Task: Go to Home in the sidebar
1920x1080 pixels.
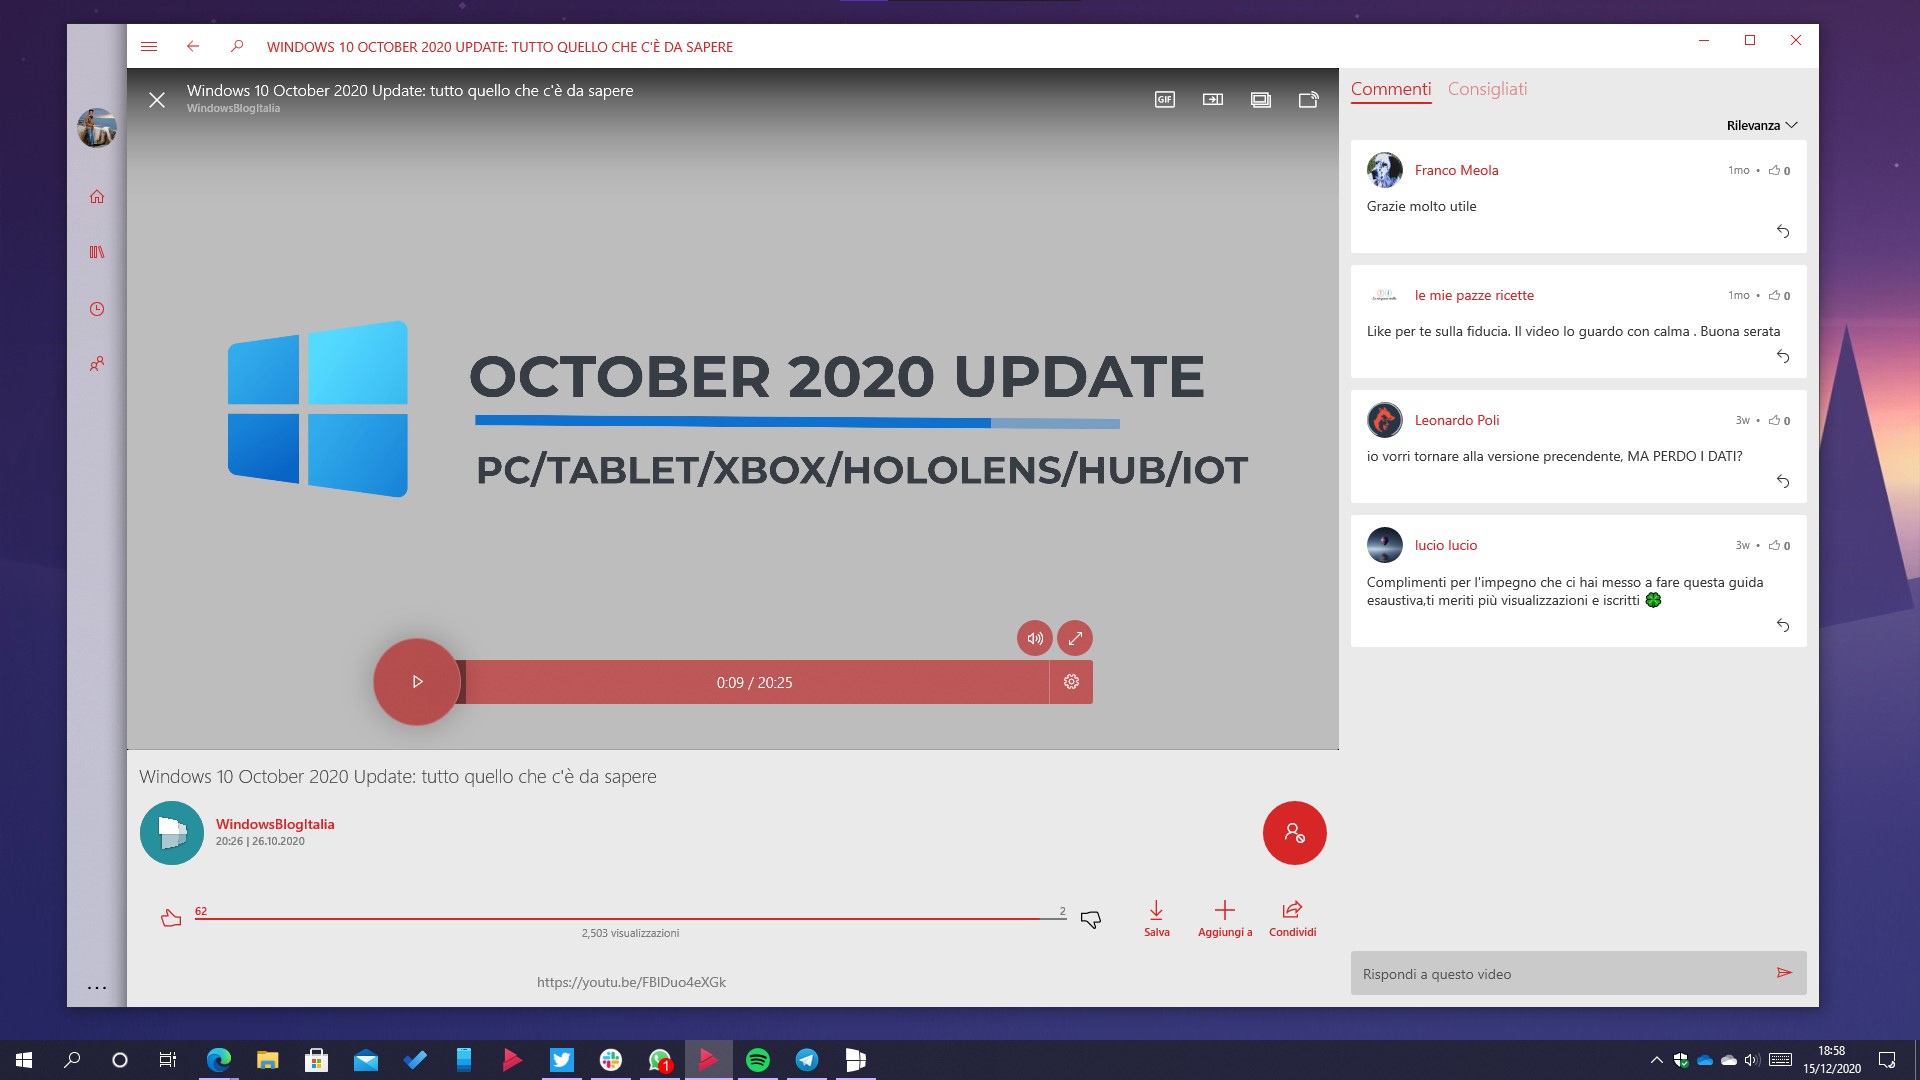Action: point(97,196)
